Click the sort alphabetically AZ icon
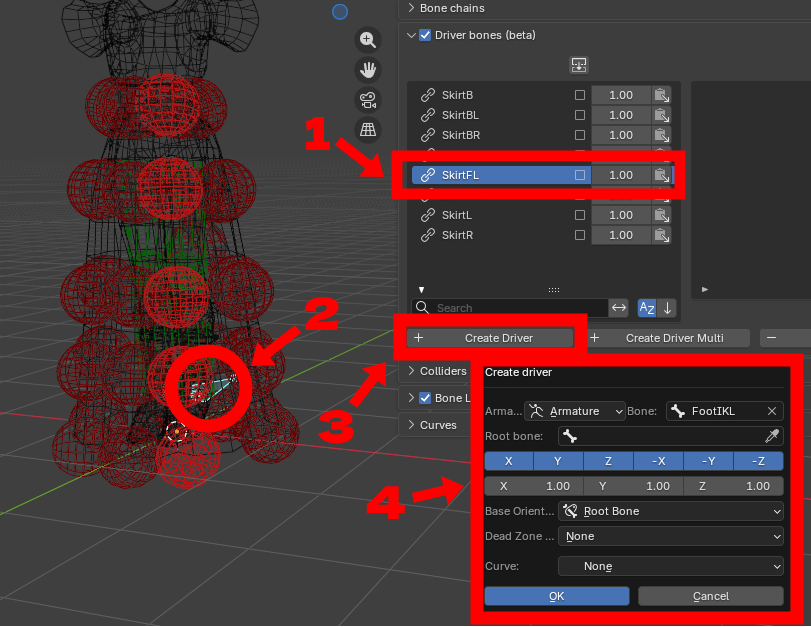The width and height of the screenshot is (811, 627). (x=647, y=308)
